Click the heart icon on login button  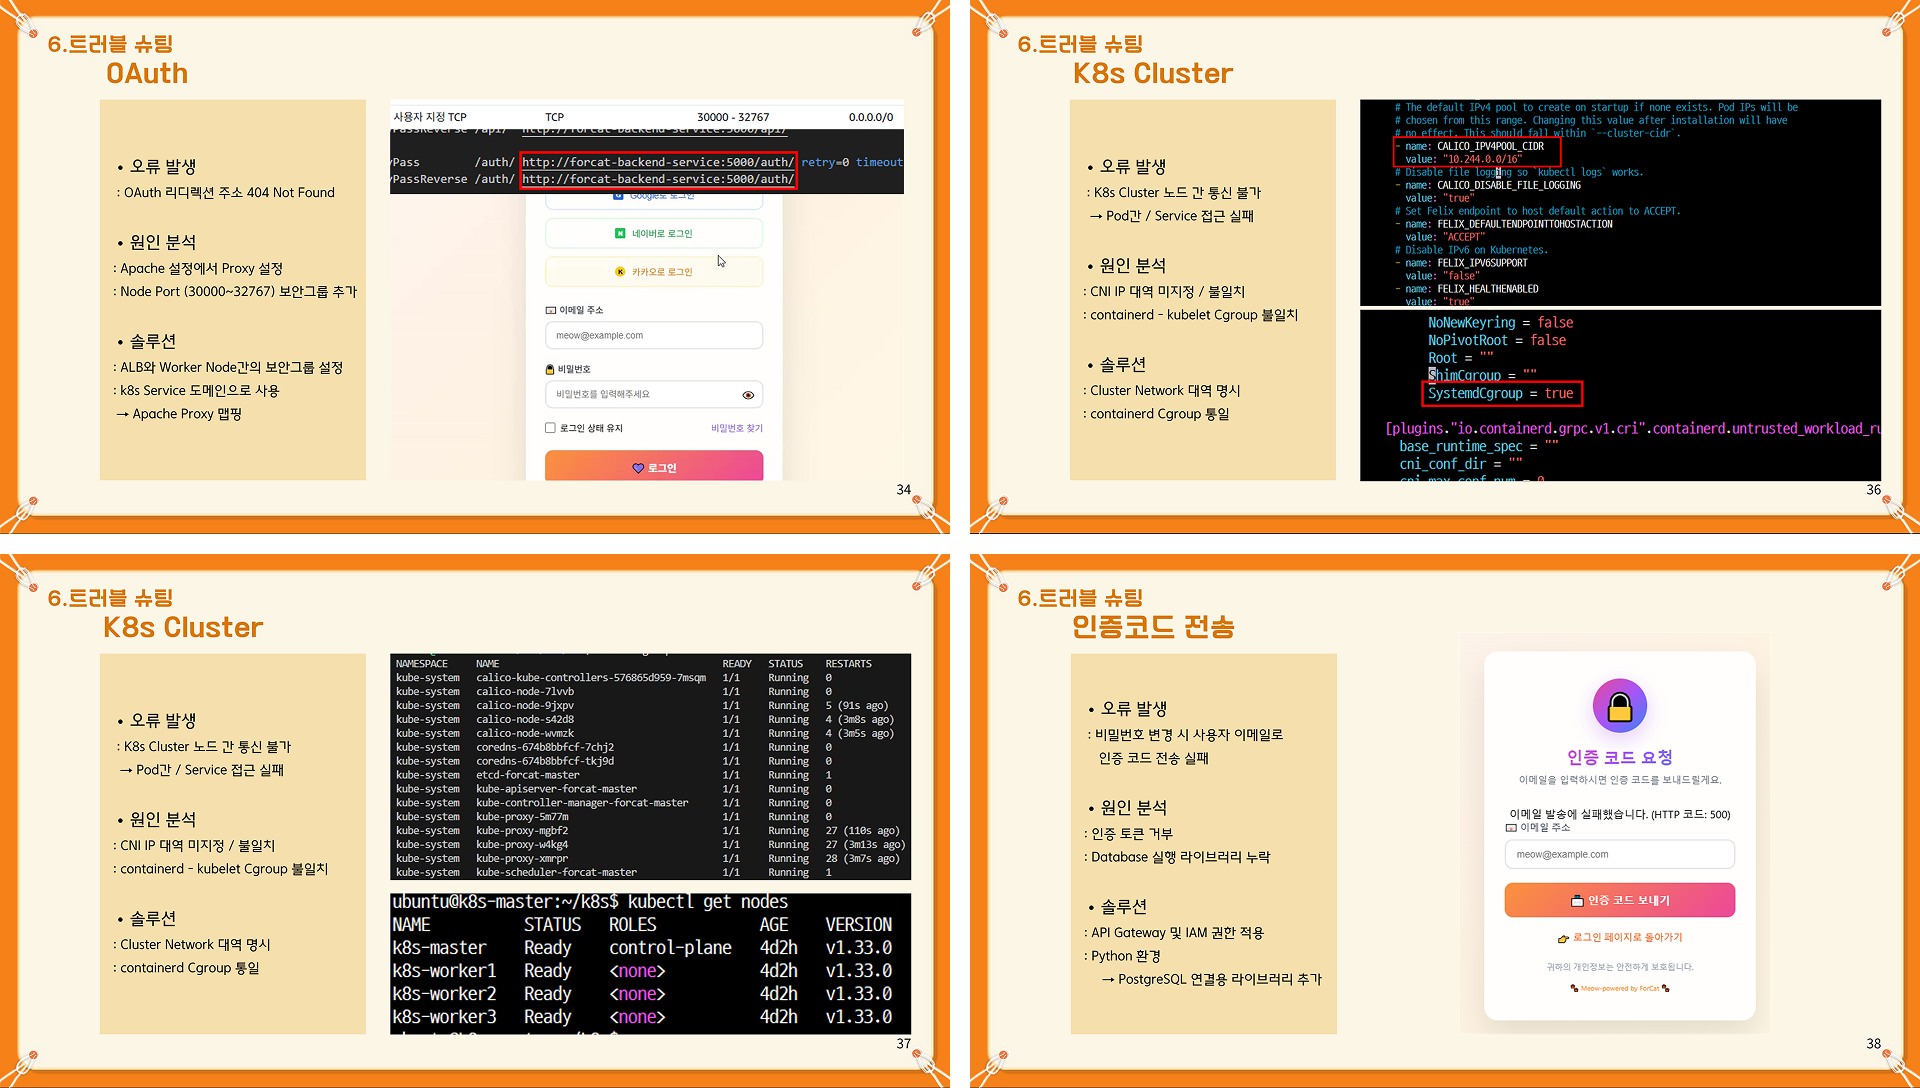pyautogui.click(x=638, y=468)
